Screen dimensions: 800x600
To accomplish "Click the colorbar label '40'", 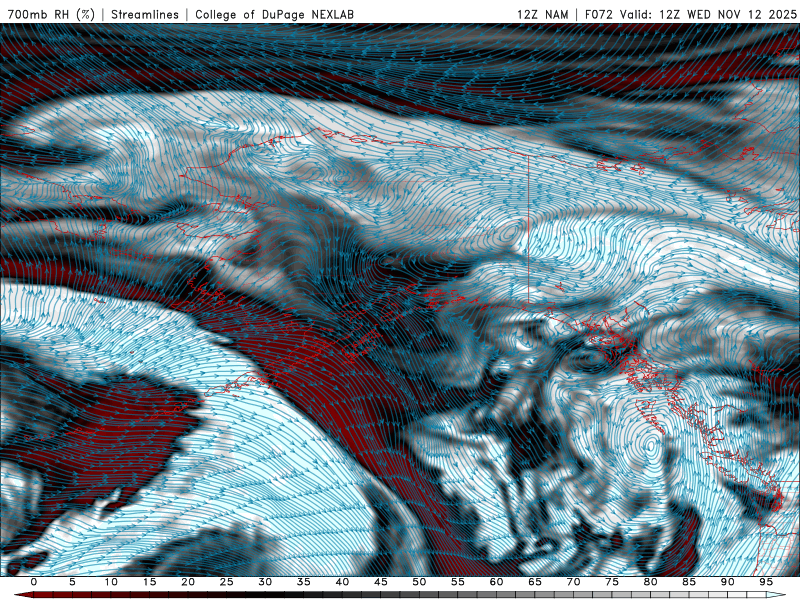I will 342,582.
